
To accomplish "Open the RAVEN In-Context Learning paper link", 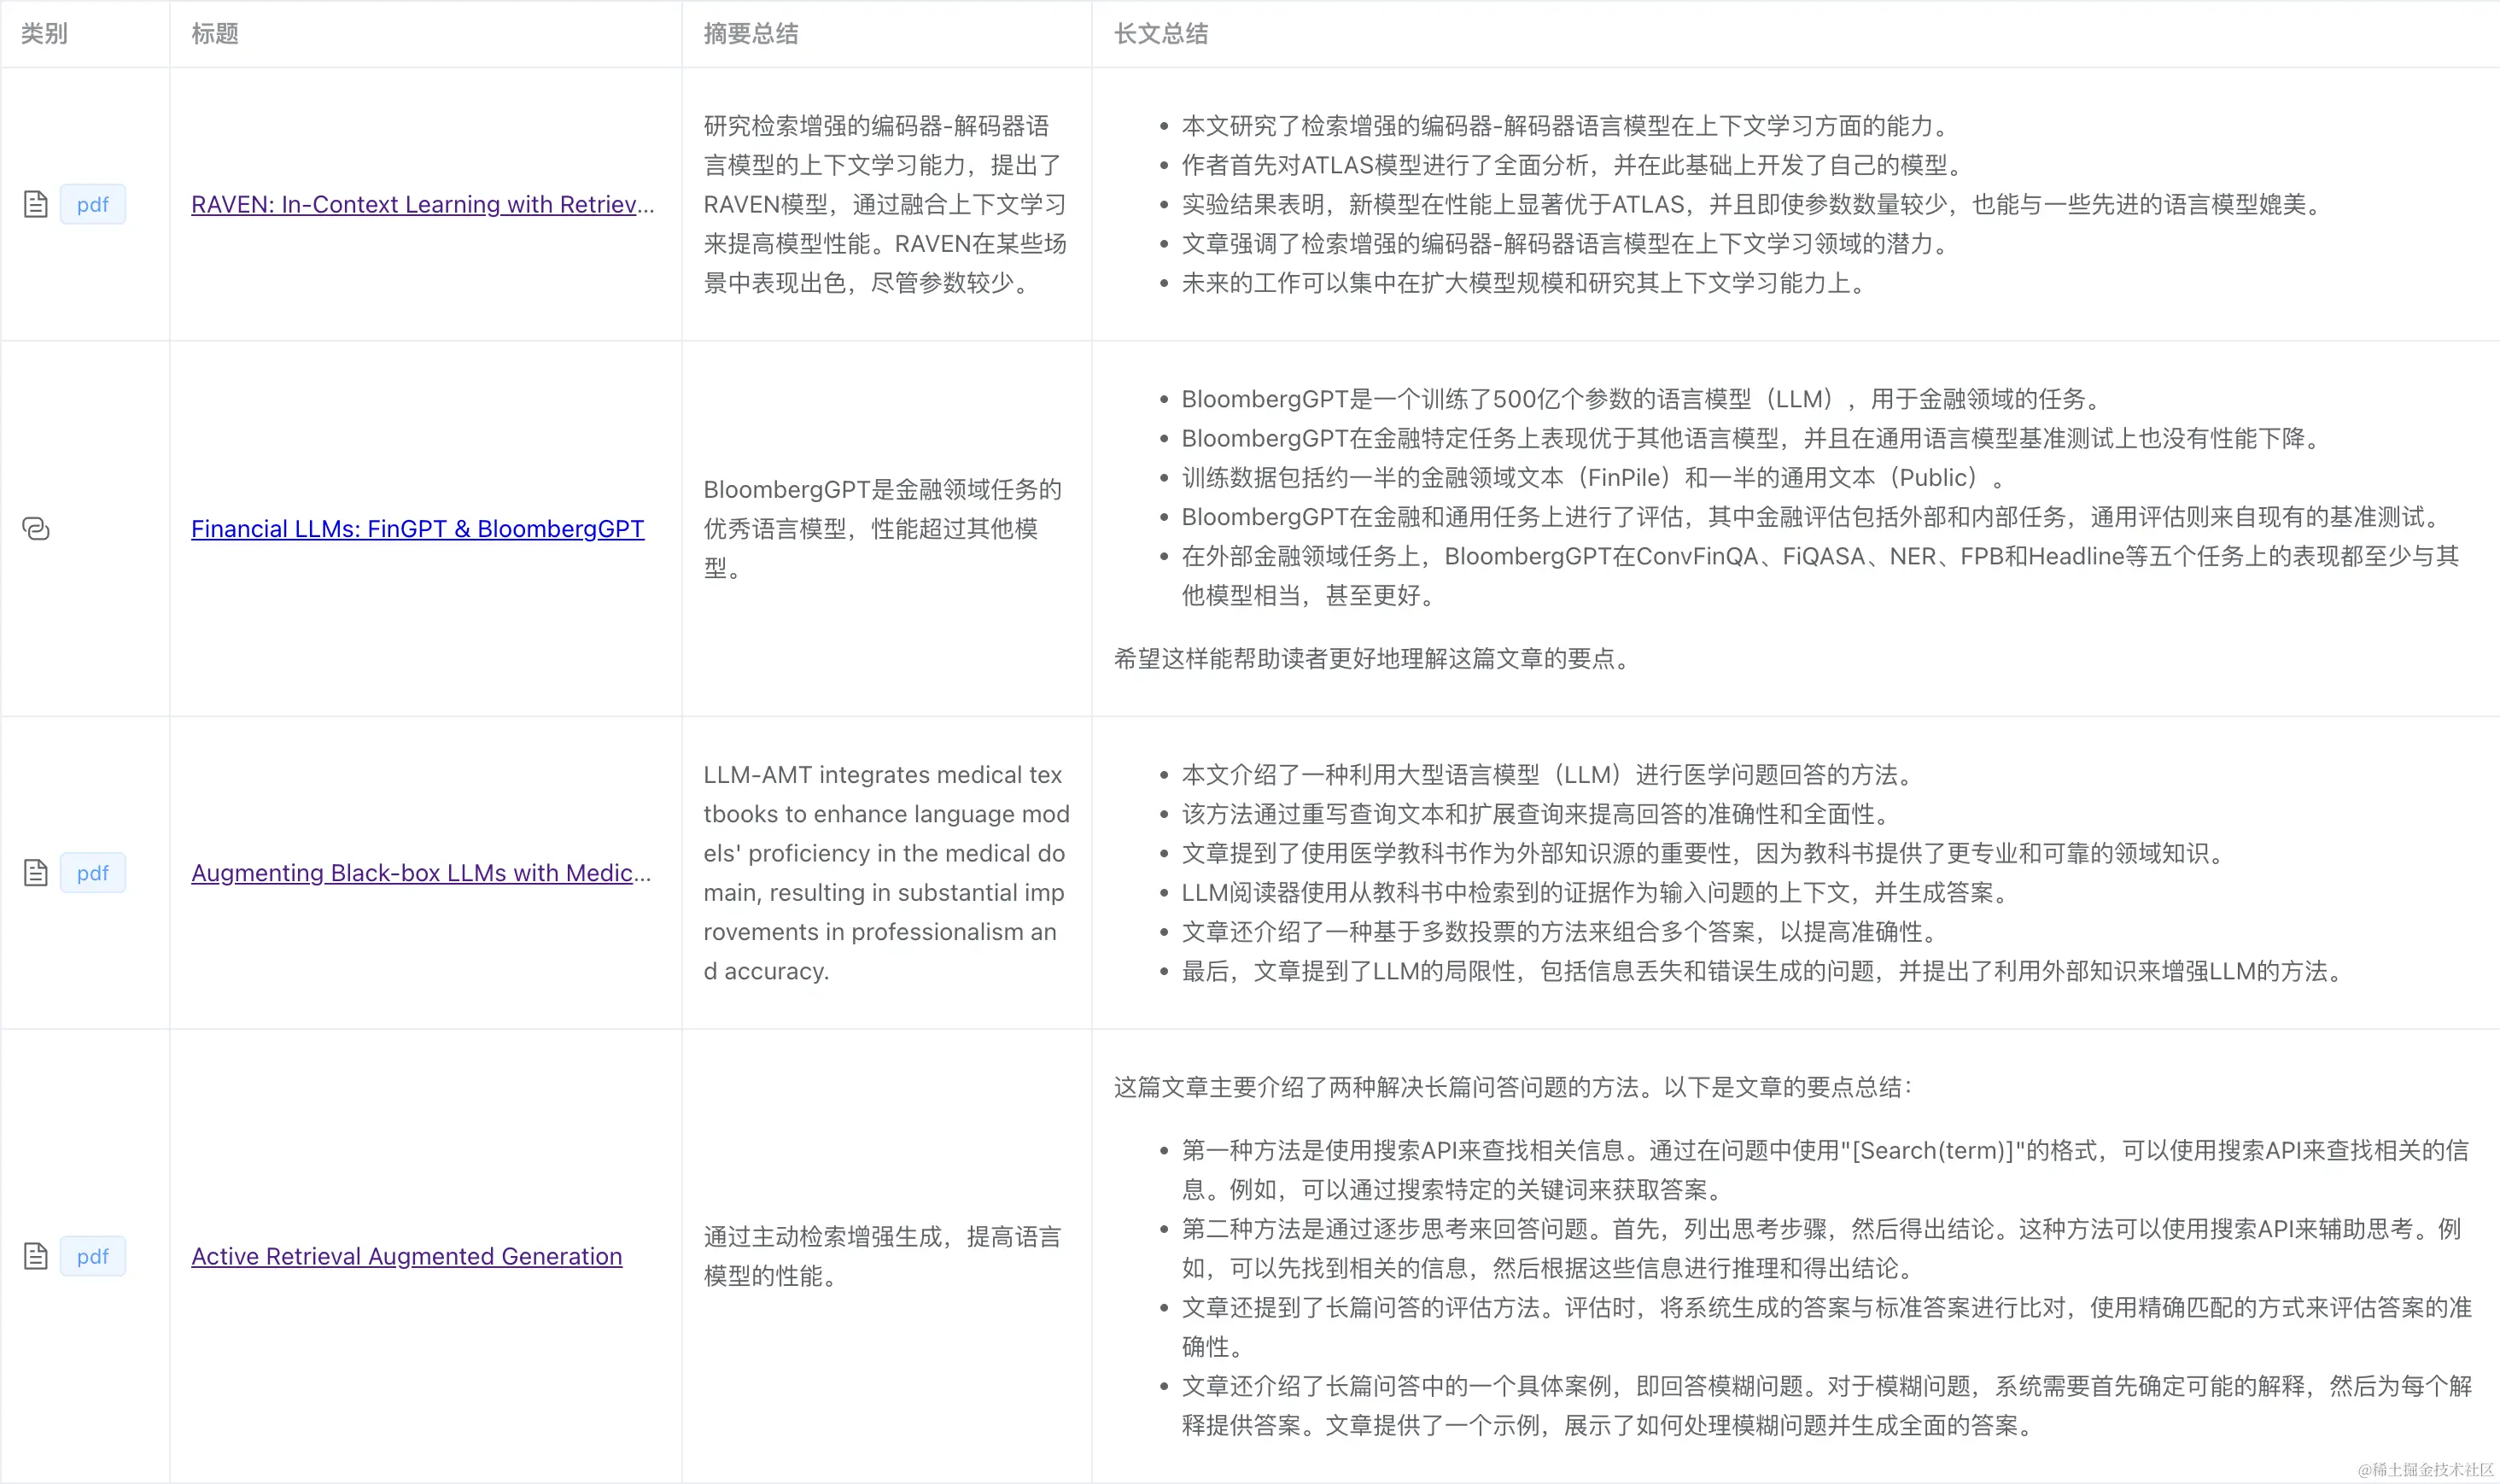I will [x=422, y=204].
